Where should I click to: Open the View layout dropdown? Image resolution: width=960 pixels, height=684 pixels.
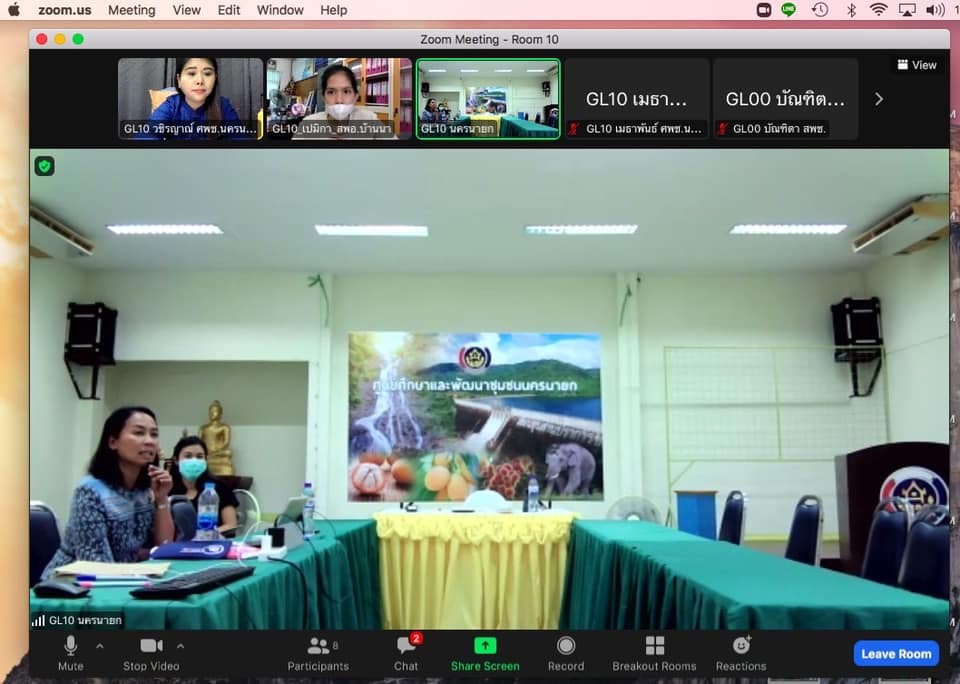coord(917,65)
